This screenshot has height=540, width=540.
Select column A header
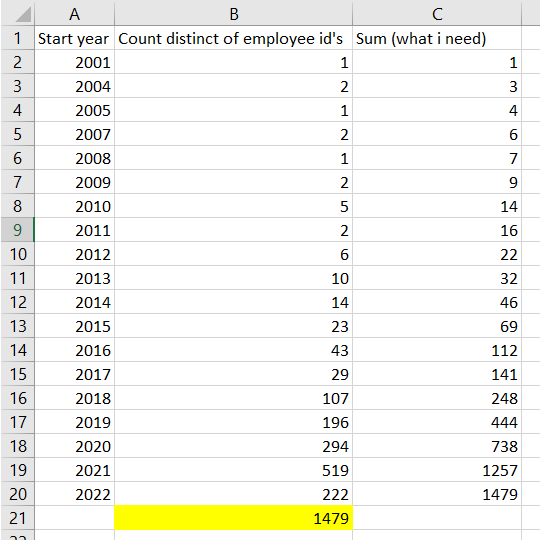tap(74, 14)
